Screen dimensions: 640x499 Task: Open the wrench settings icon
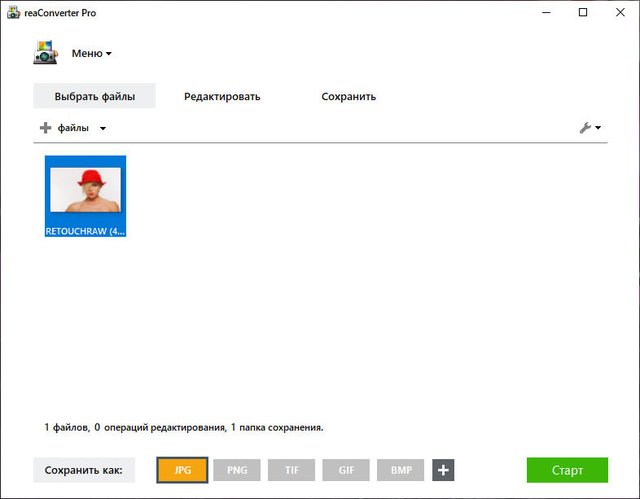point(587,128)
